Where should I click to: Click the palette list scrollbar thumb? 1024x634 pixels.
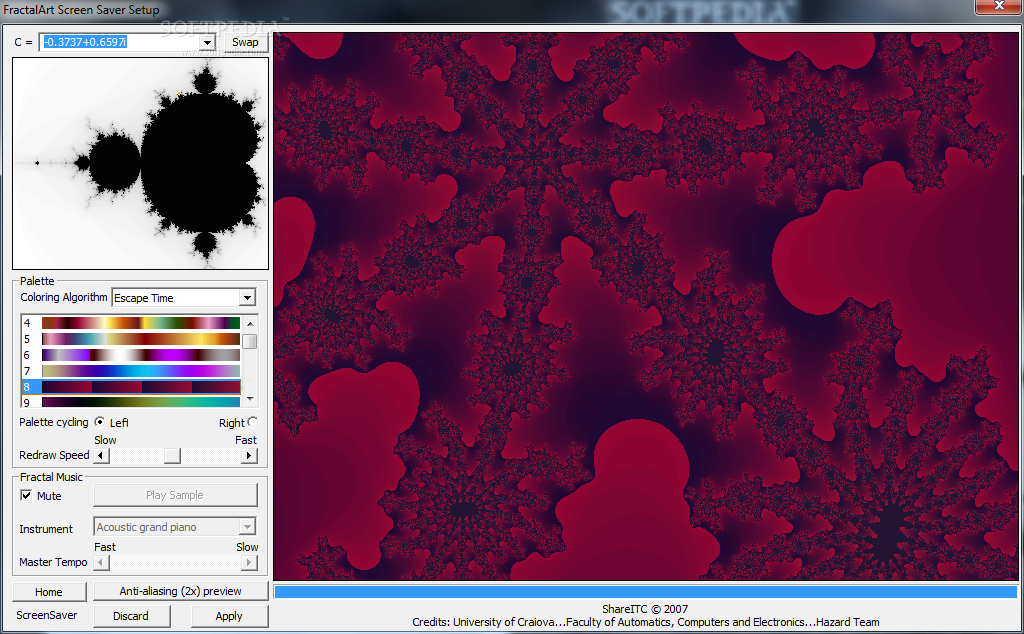click(249, 341)
